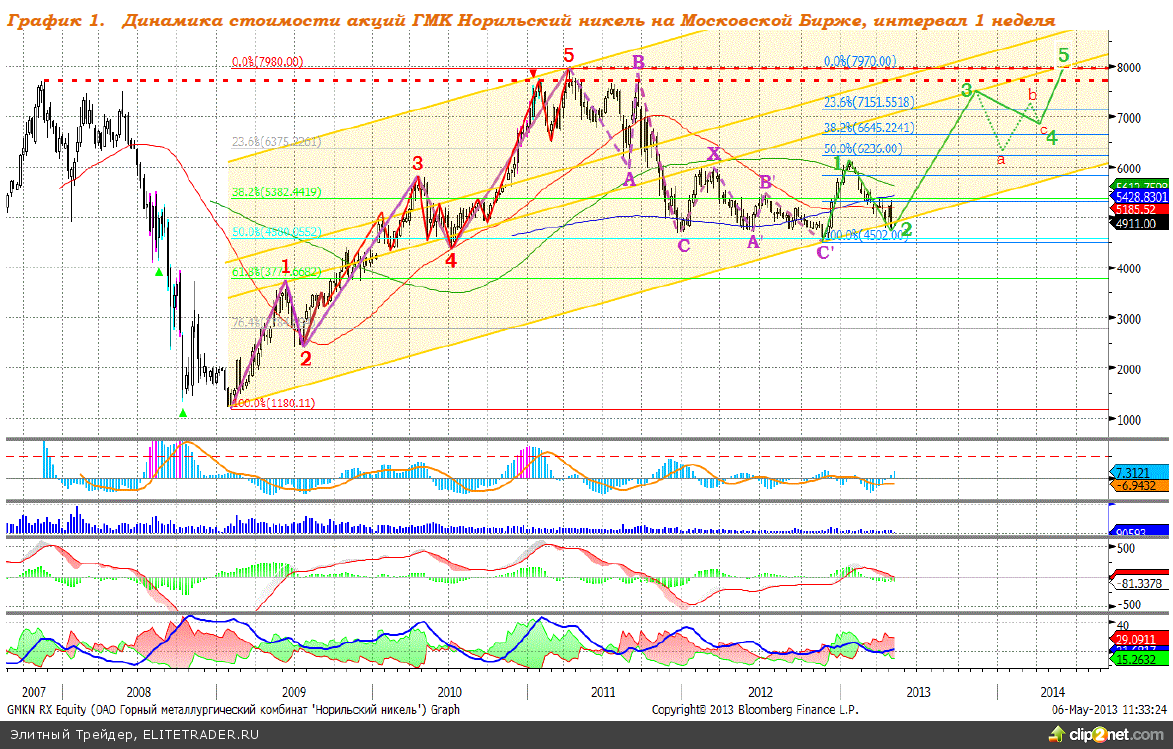Select the purple X wave label
The width and height of the screenshot is (1173, 749).
pos(713,153)
